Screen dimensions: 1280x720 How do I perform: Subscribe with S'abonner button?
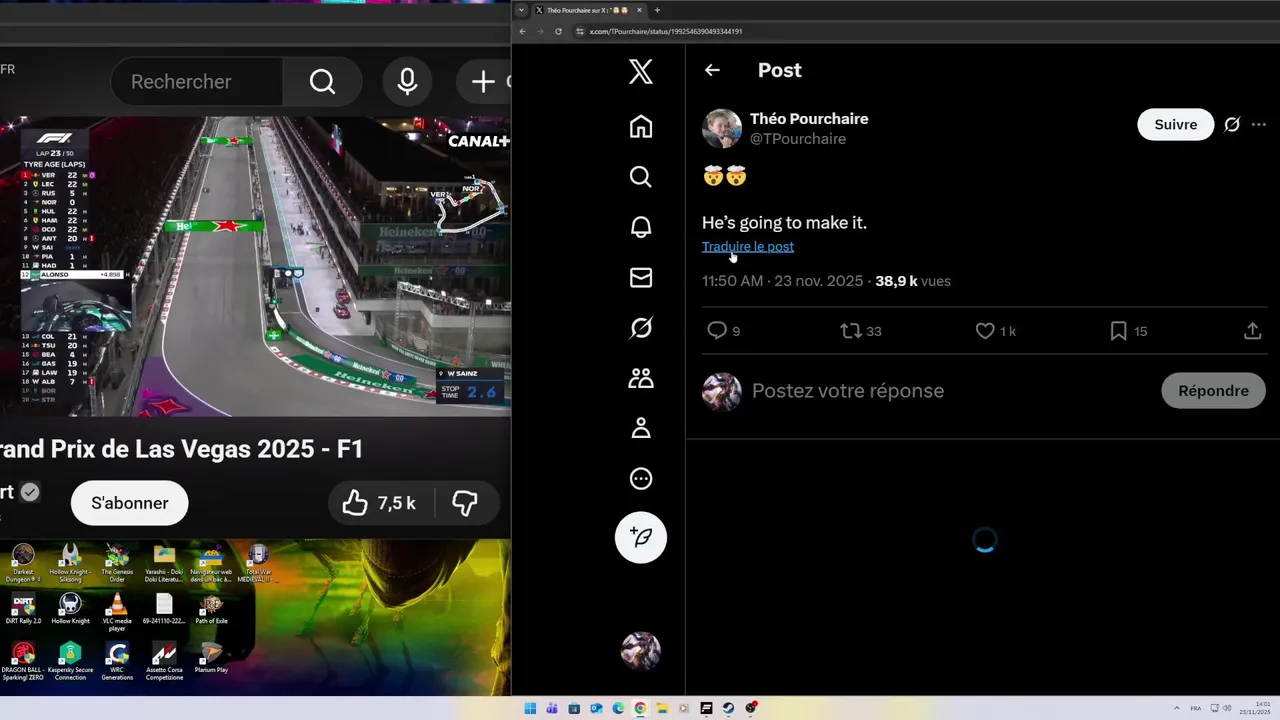129,503
